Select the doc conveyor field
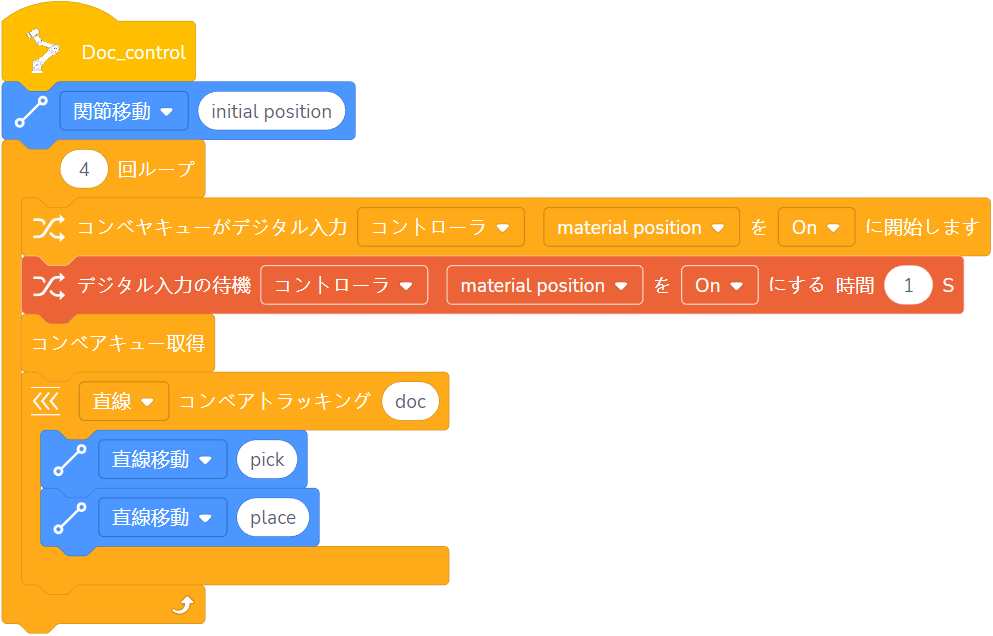 [410, 401]
